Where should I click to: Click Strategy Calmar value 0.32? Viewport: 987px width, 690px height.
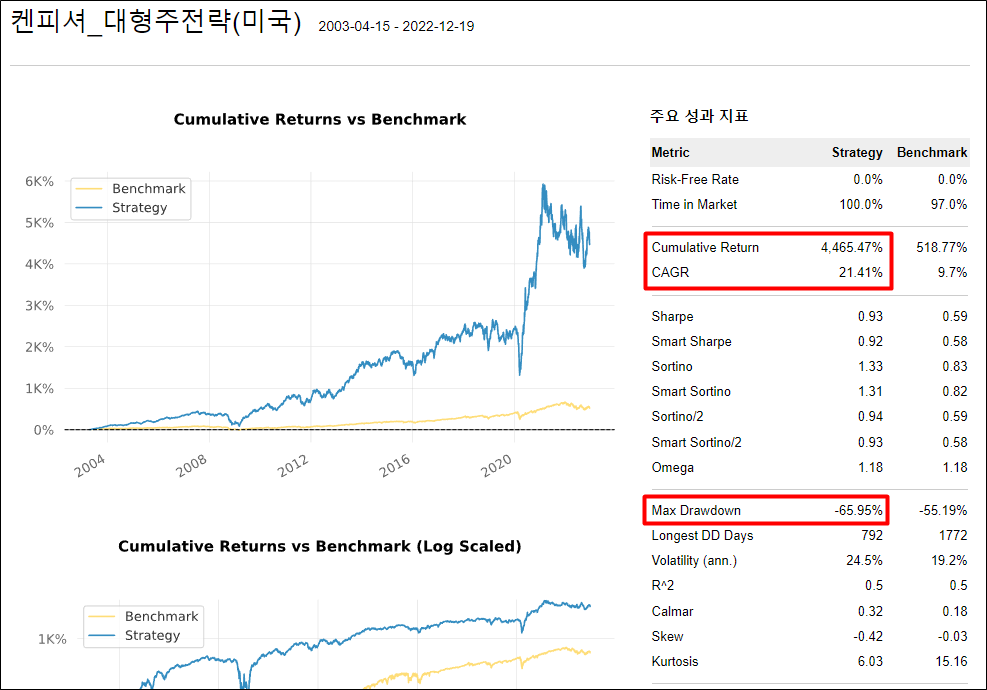870,611
